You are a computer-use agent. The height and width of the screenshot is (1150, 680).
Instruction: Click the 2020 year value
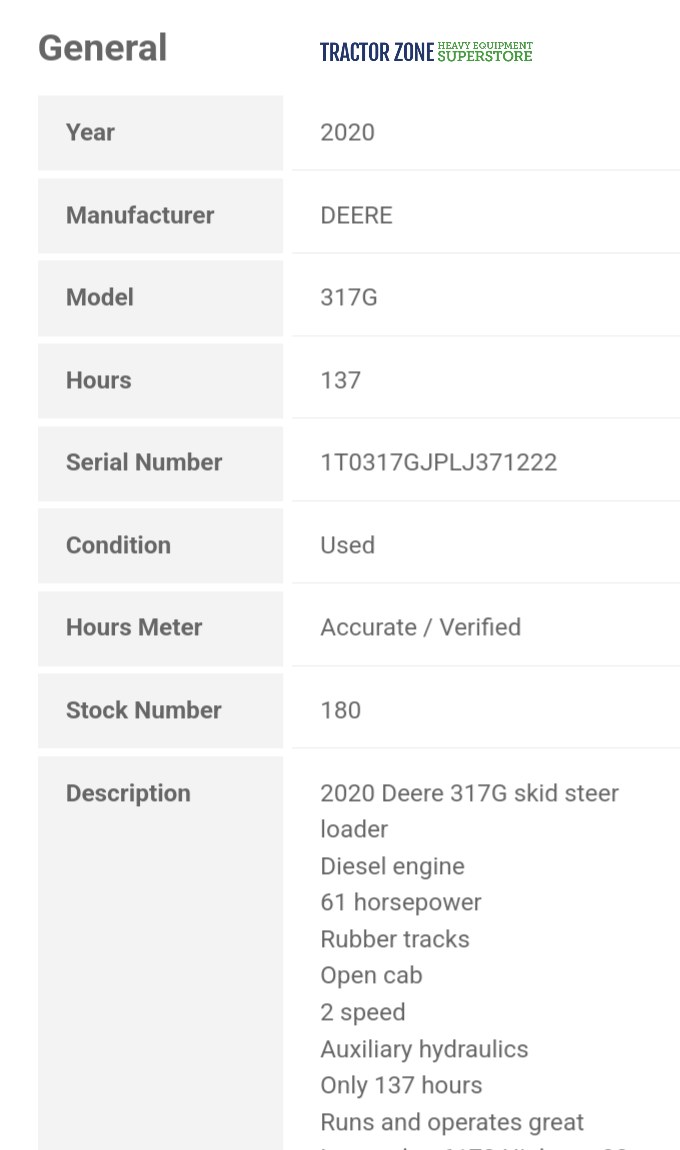coord(347,132)
